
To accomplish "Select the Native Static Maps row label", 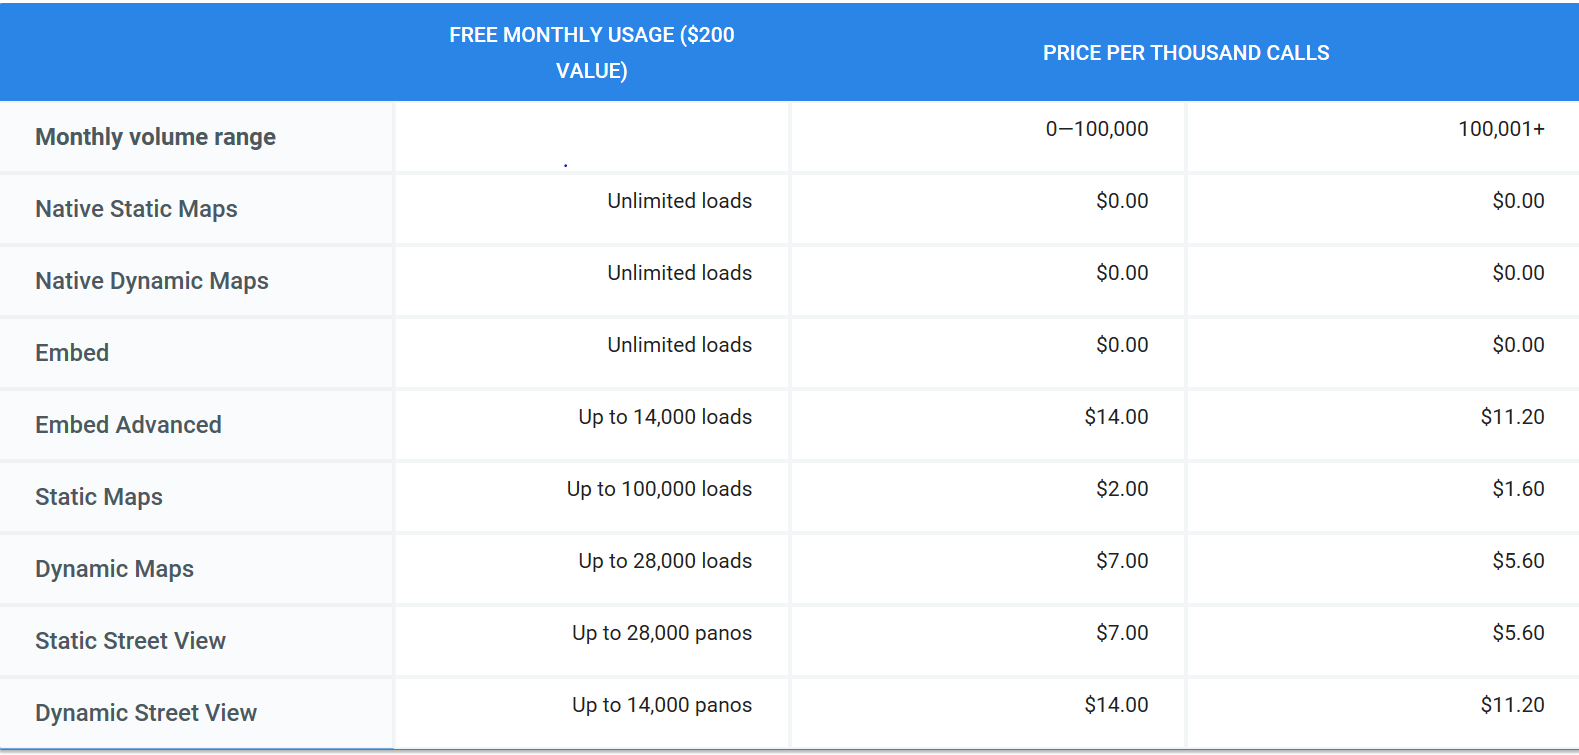I will tap(137, 209).
